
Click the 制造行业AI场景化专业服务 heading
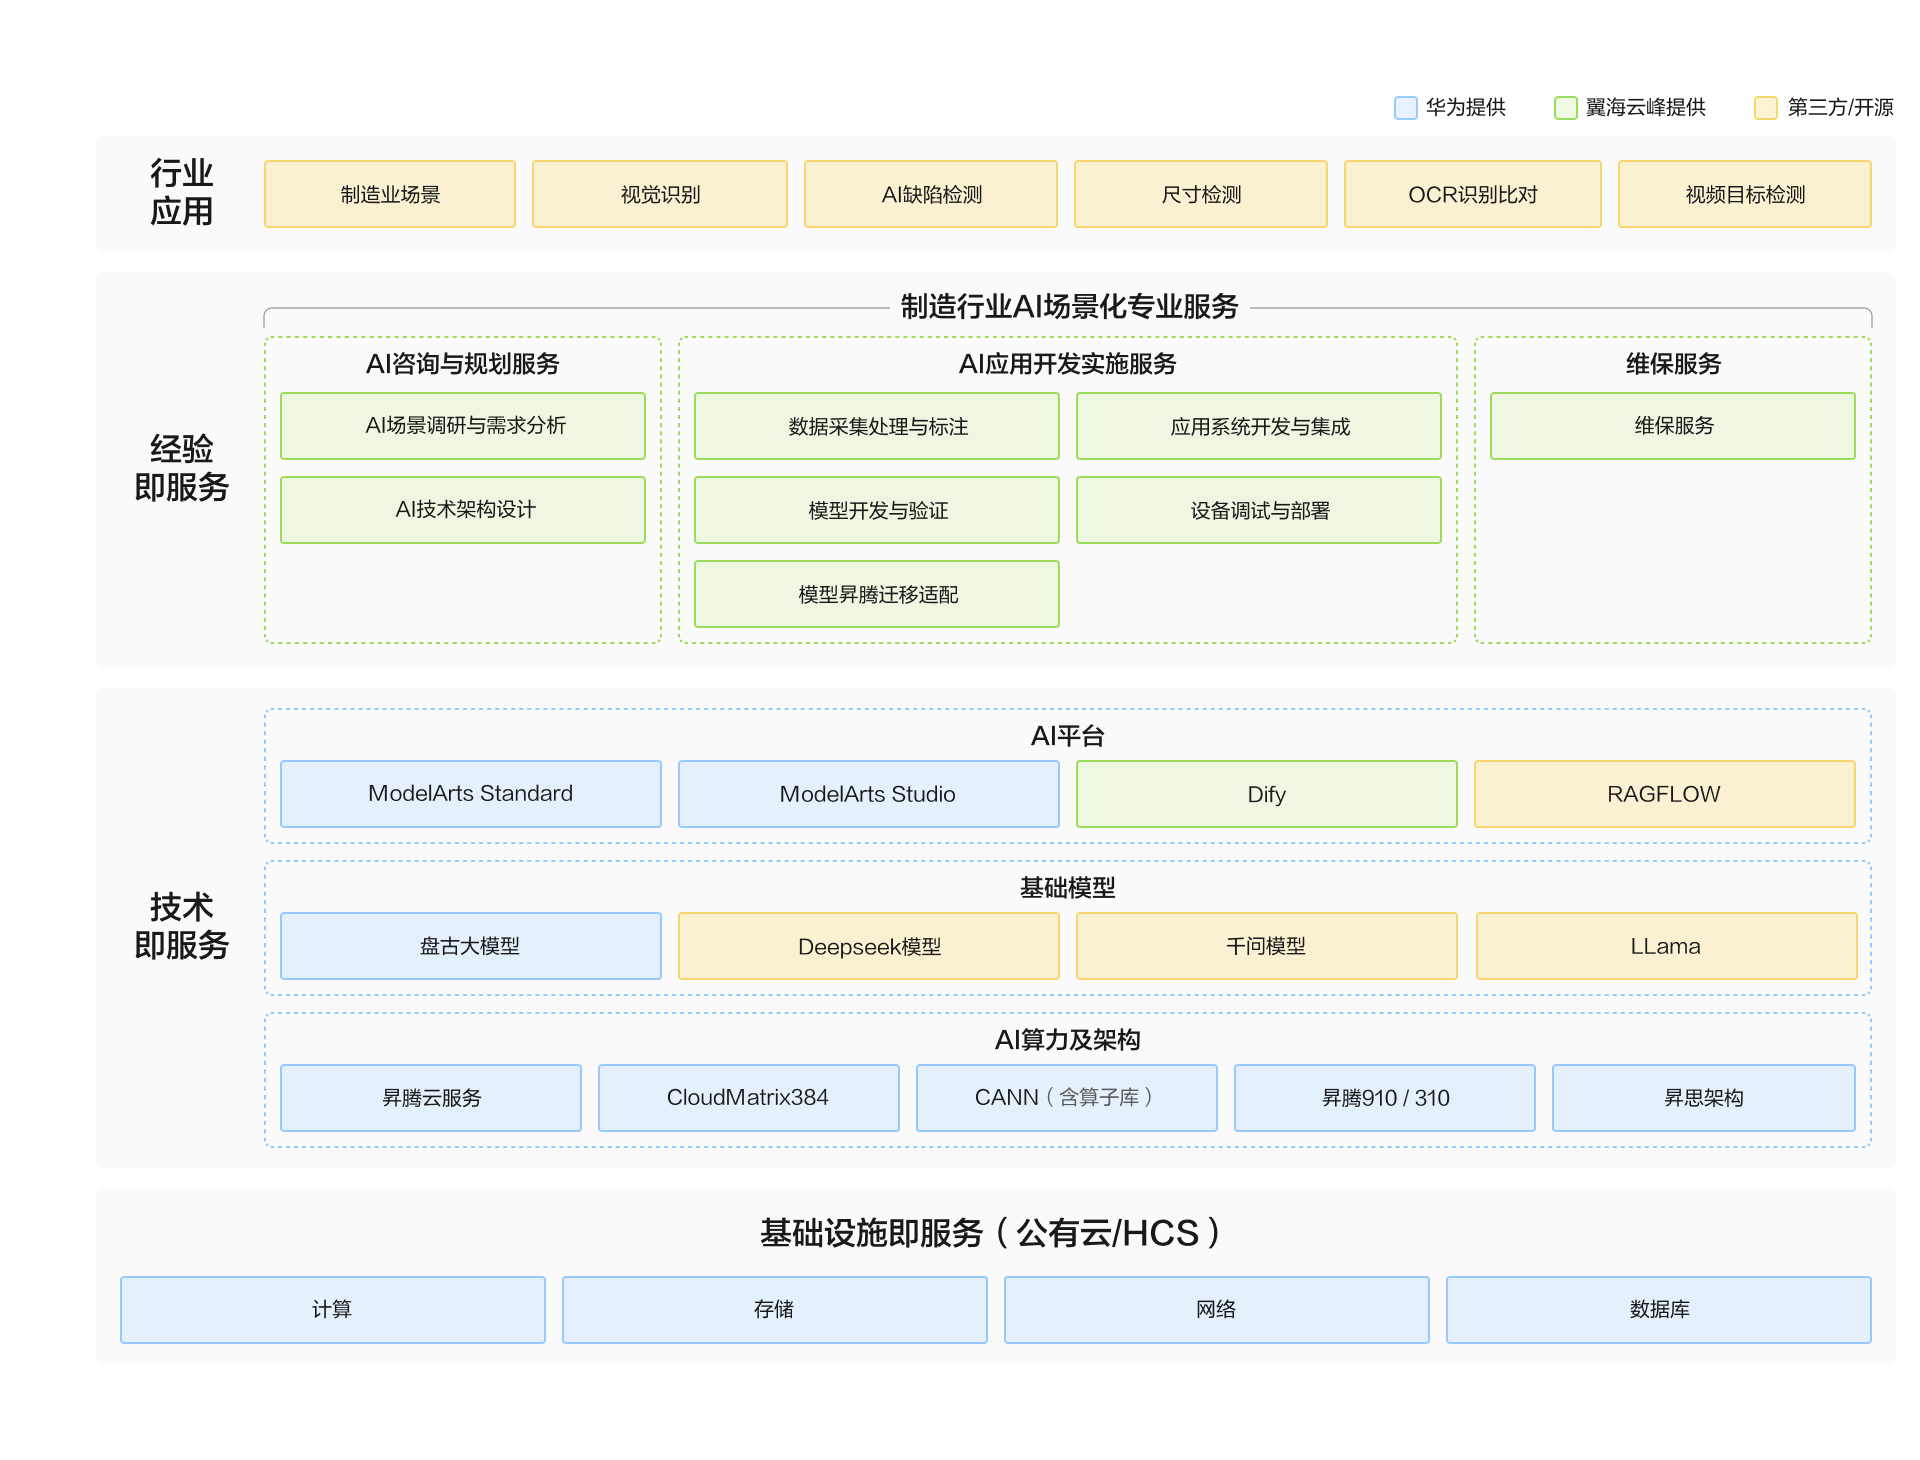pos(1069,306)
